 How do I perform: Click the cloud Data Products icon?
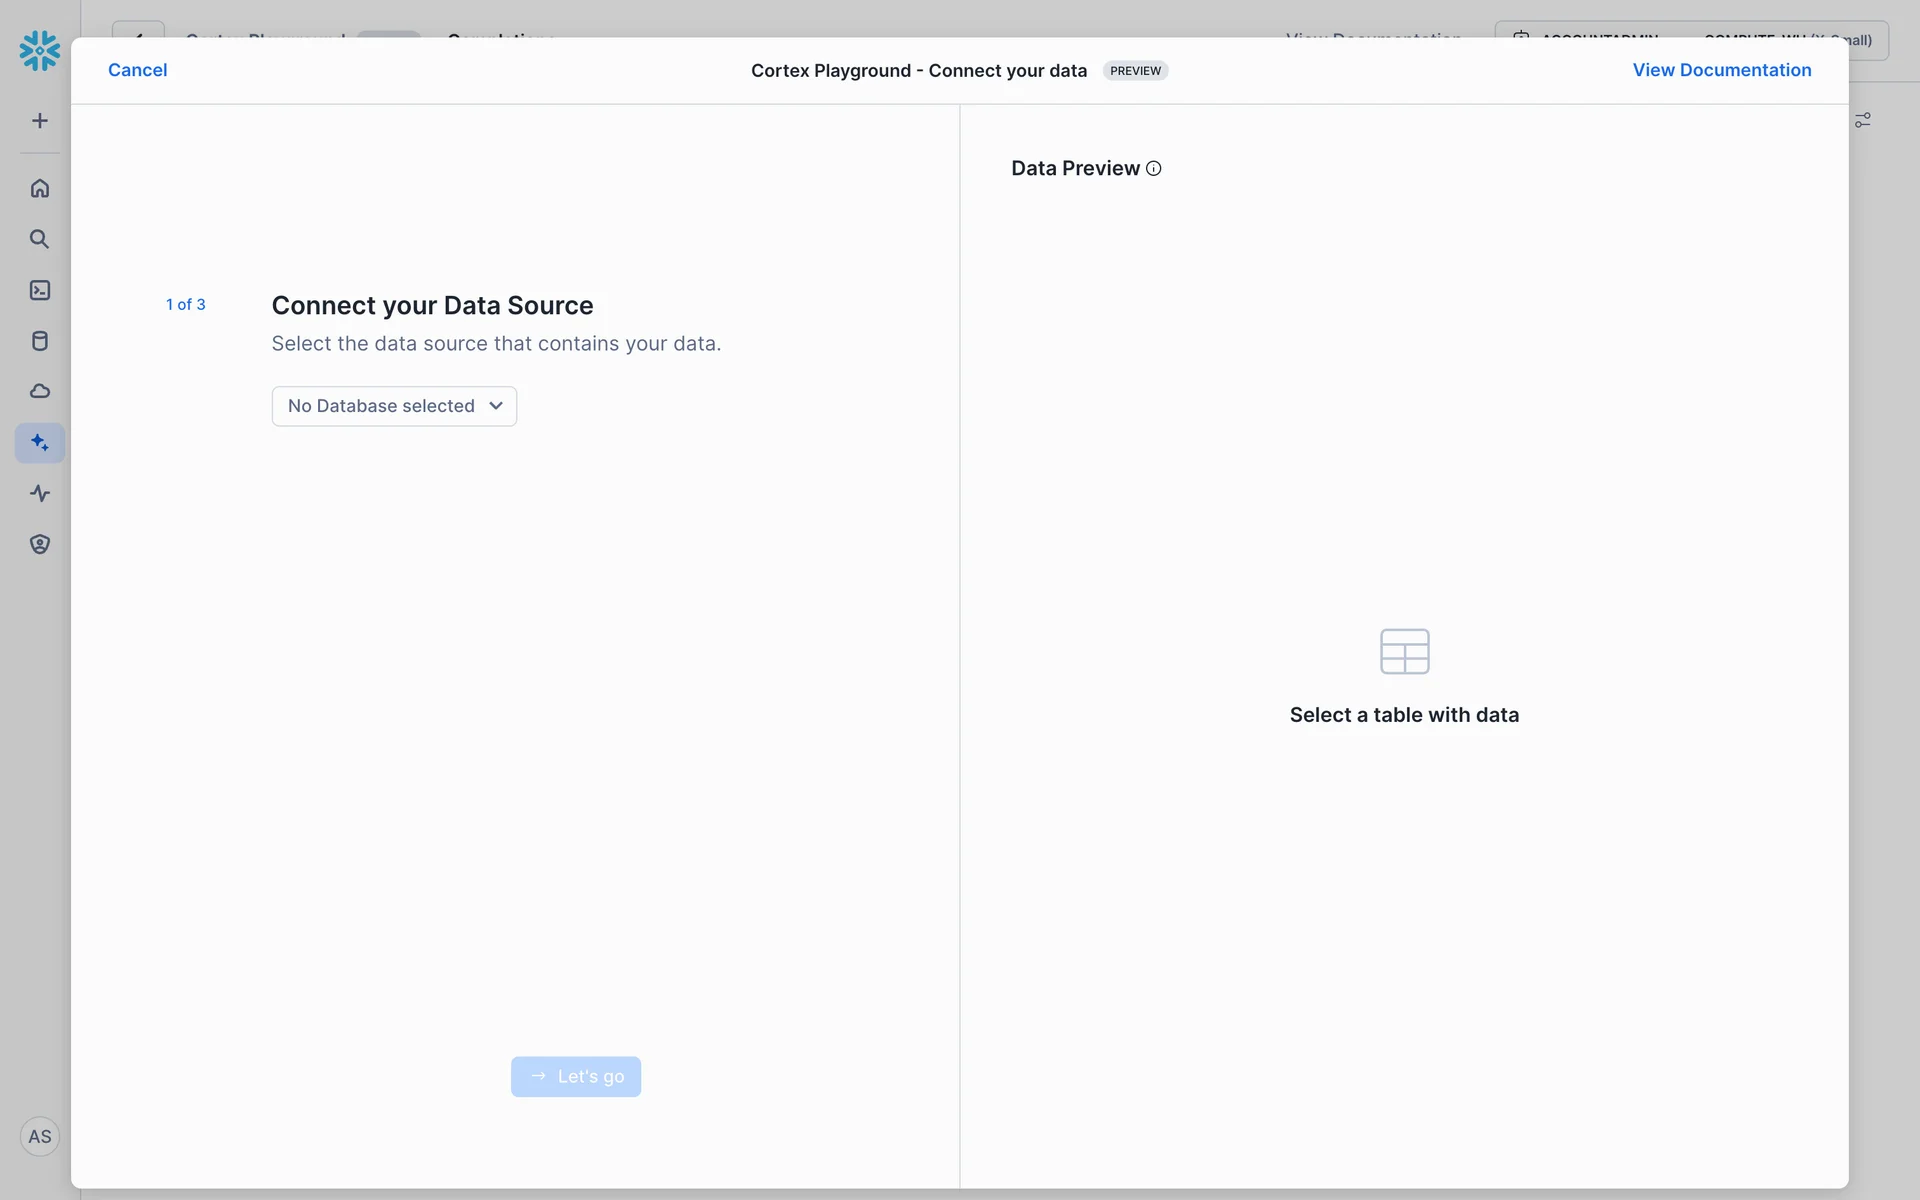(40, 391)
